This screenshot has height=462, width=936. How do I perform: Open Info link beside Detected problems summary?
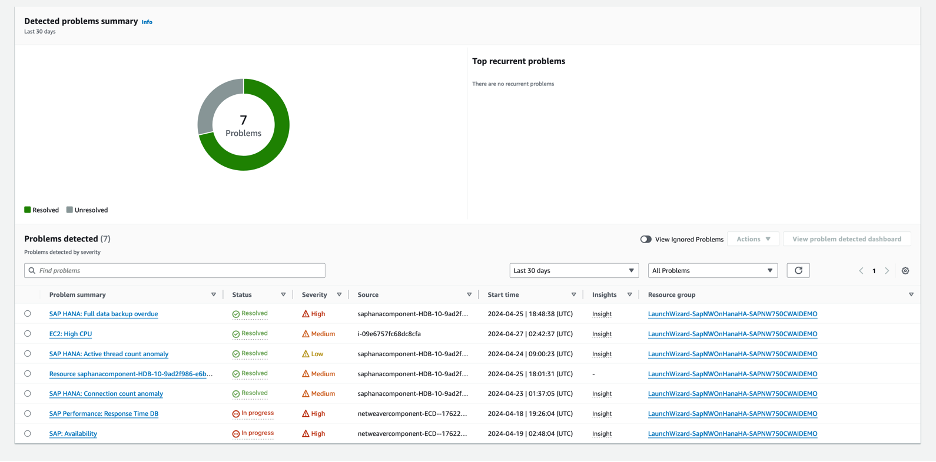pyautogui.click(x=147, y=22)
